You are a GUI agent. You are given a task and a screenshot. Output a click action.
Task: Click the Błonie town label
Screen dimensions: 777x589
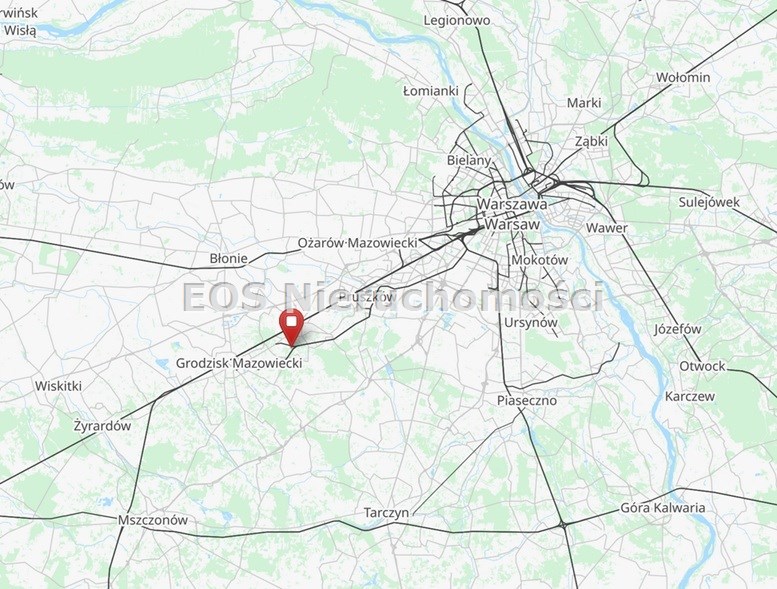click(x=228, y=259)
